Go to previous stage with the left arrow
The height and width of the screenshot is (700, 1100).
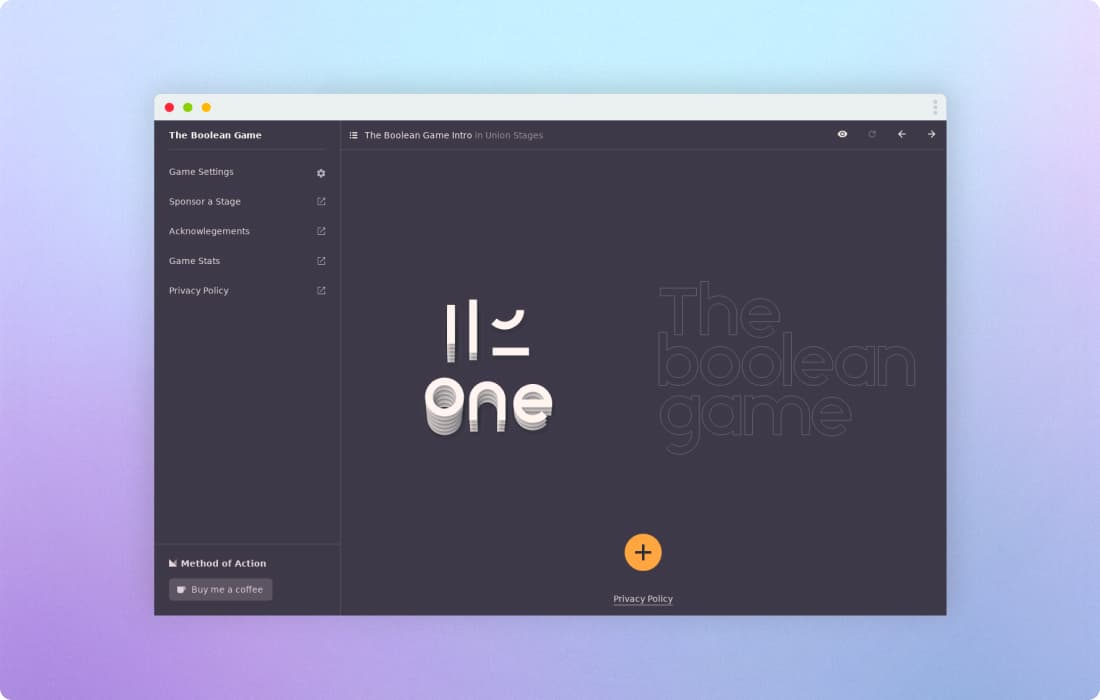click(901, 134)
